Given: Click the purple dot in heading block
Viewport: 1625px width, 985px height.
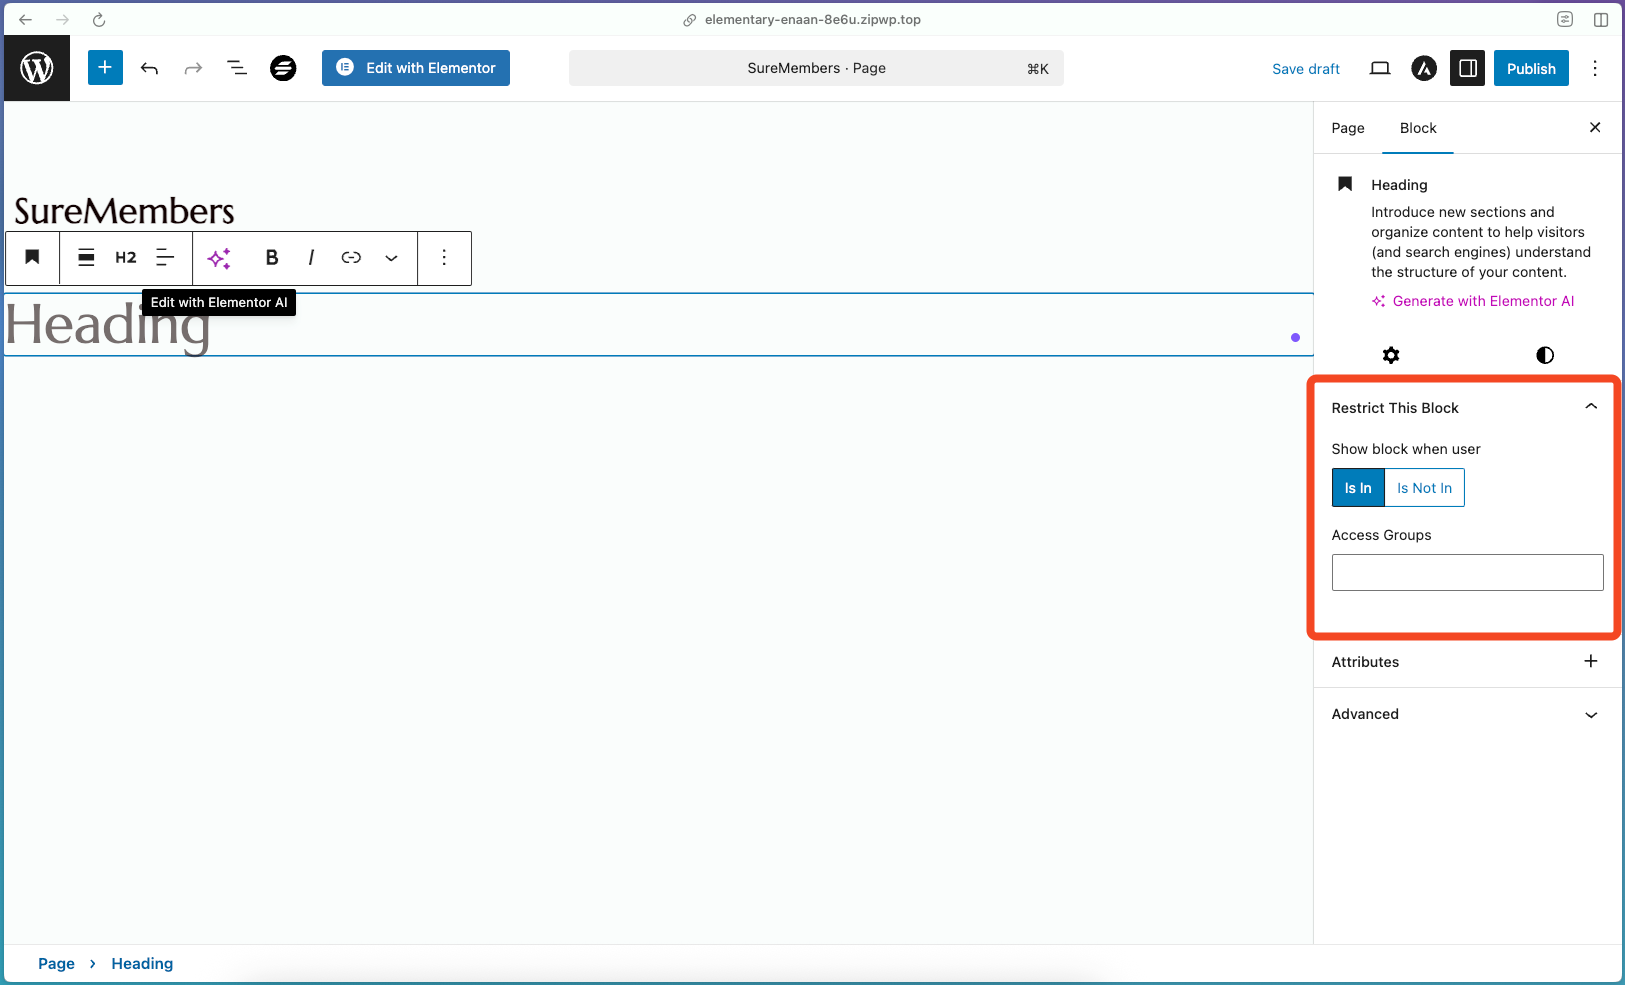Looking at the screenshot, I should [x=1295, y=337].
